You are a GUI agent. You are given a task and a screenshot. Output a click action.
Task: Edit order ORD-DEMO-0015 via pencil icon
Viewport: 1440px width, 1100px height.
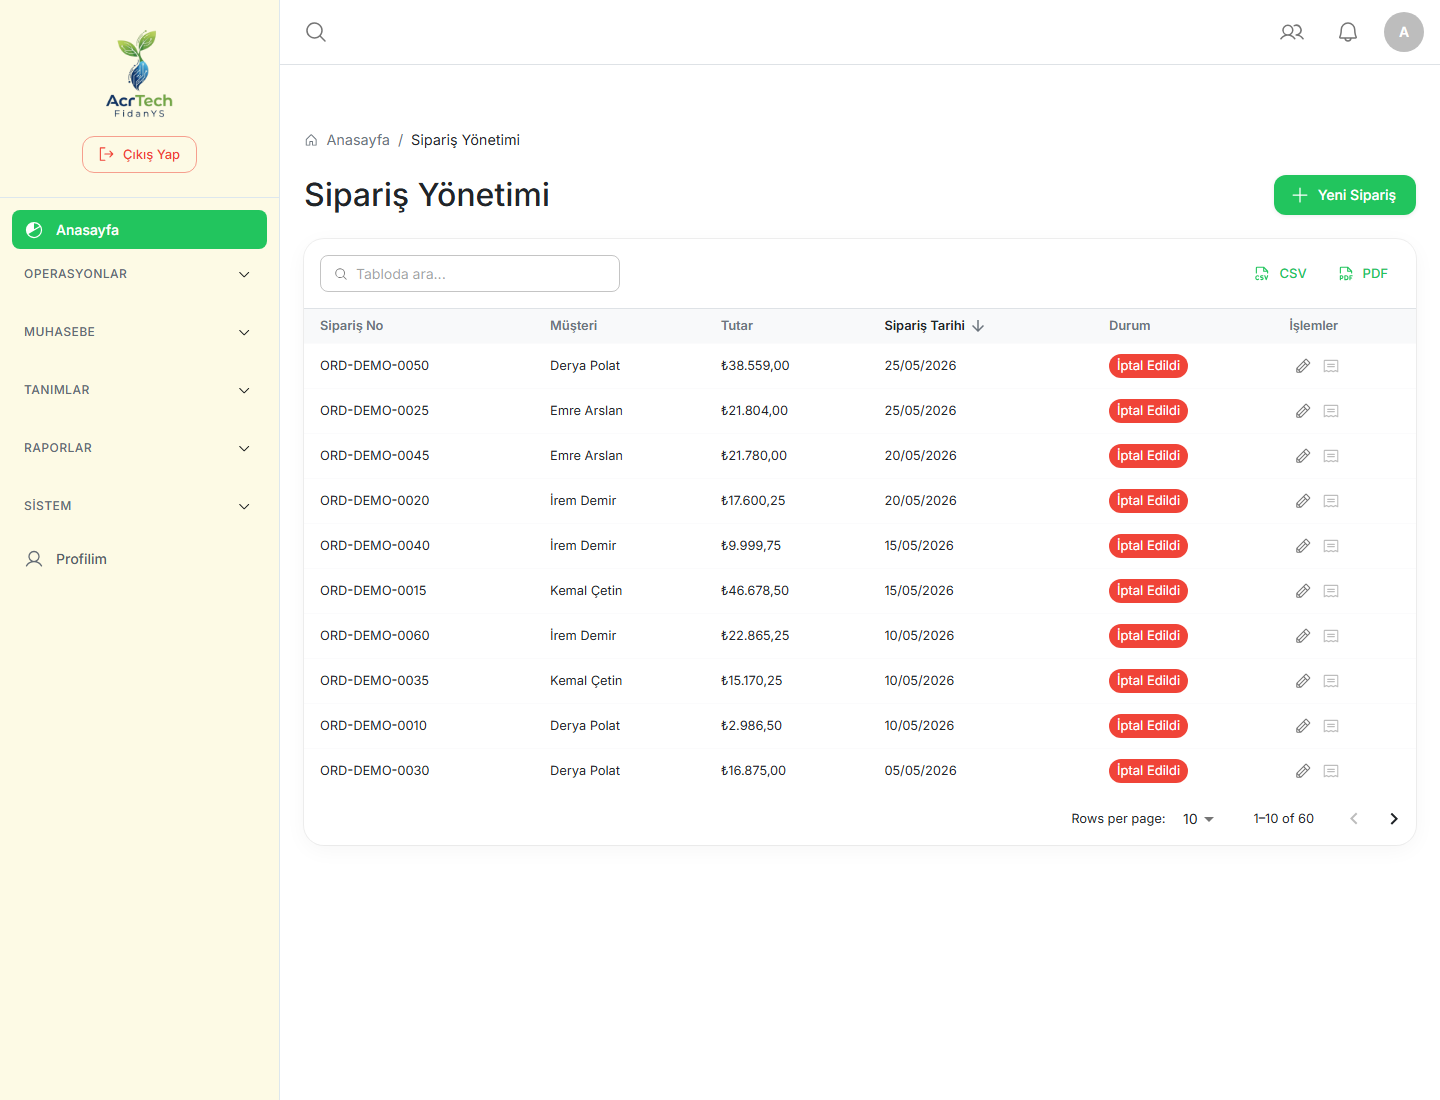pyautogui.click(x=1303, y=591)
